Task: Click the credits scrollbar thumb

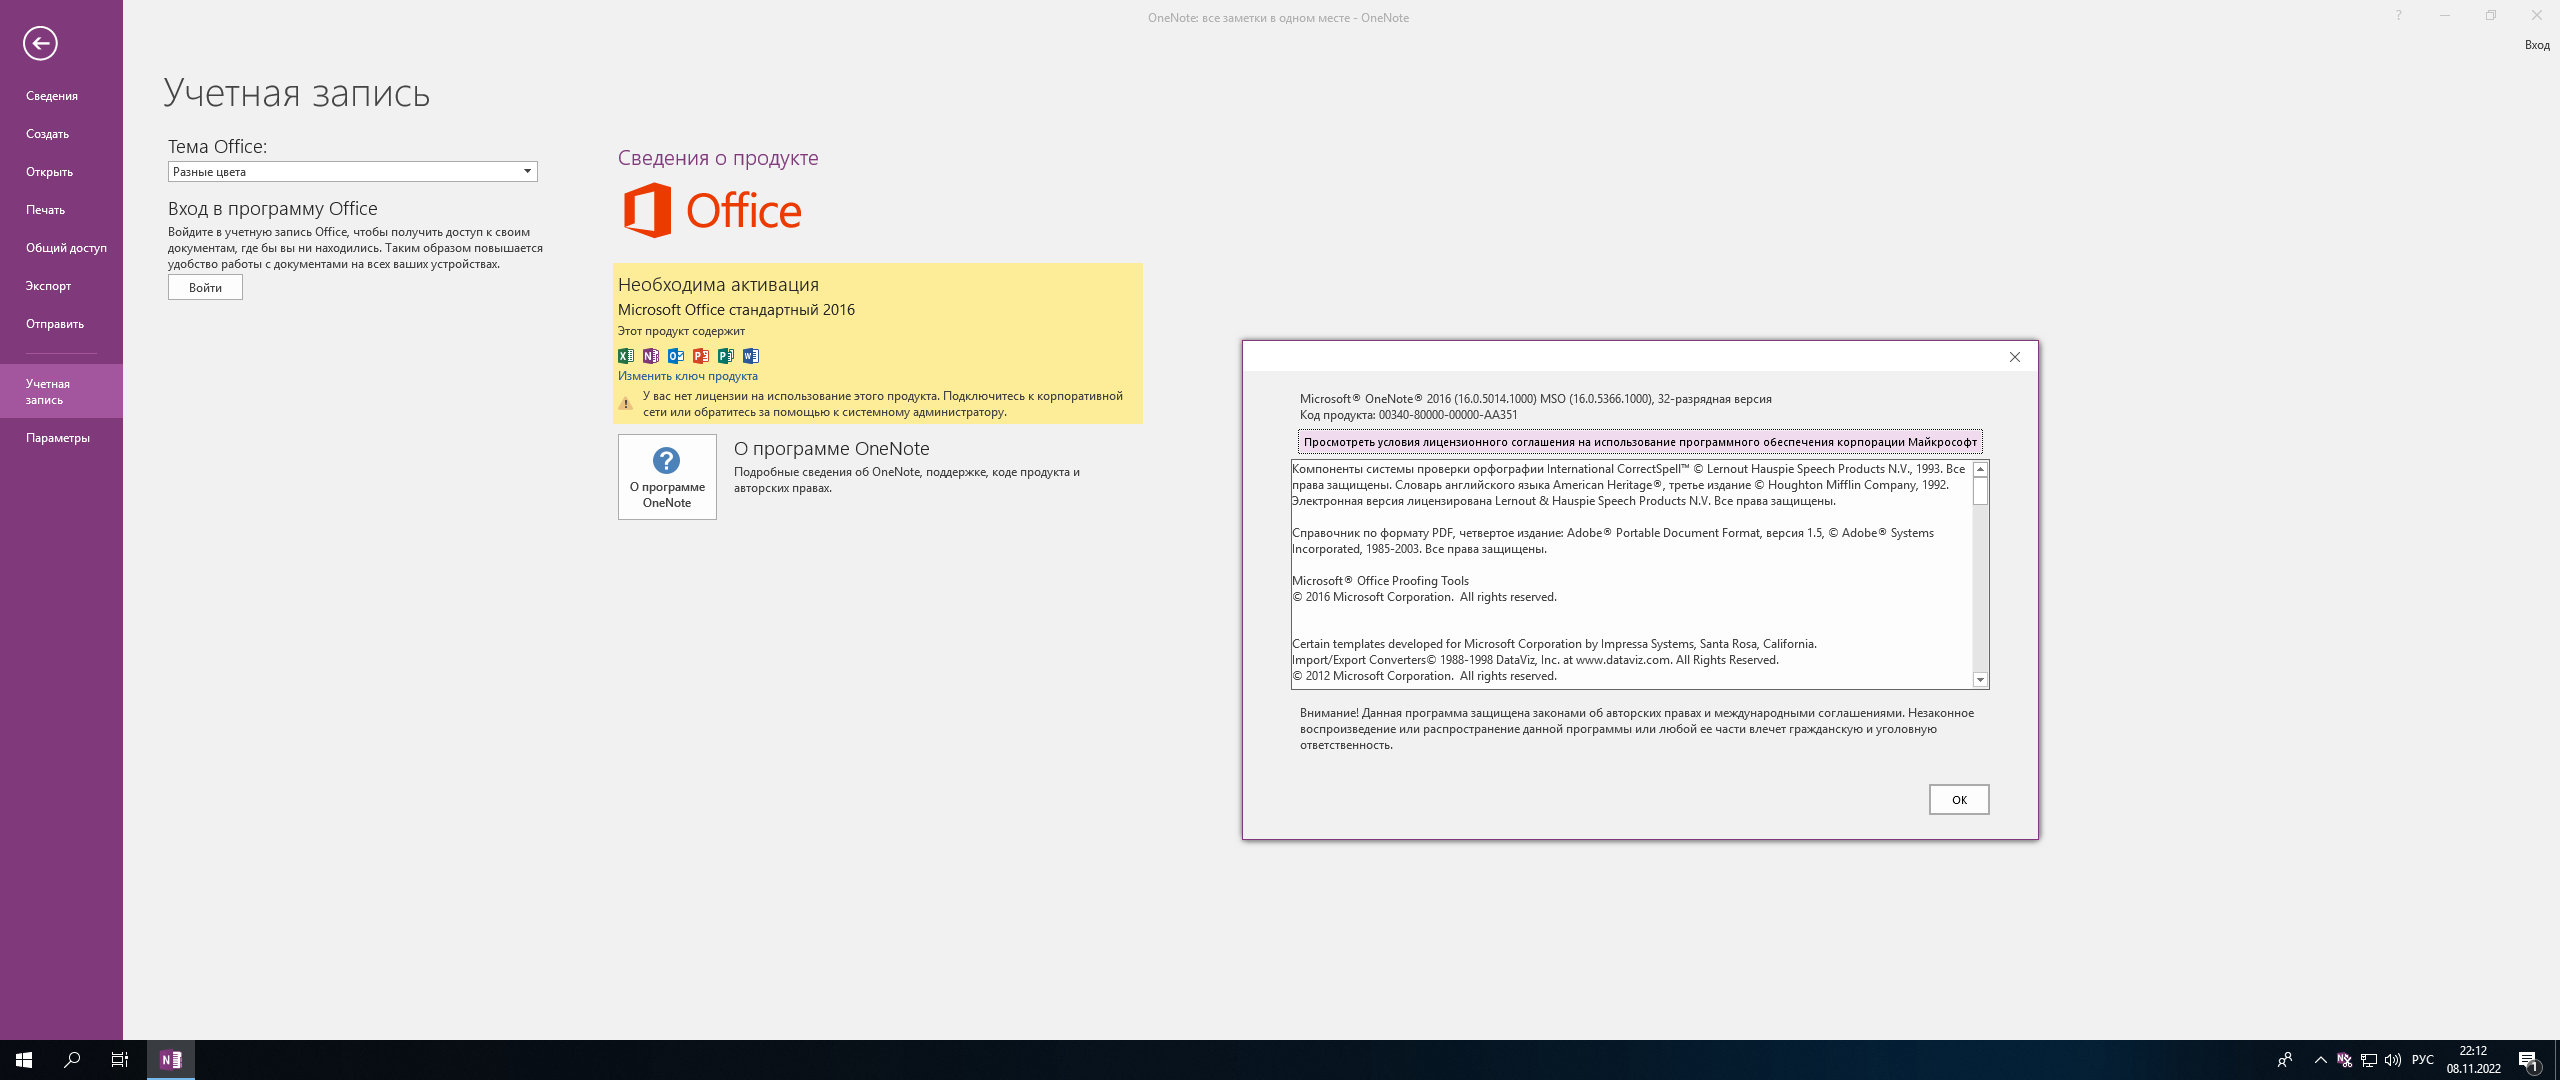Action: [x=1980, y=491]
